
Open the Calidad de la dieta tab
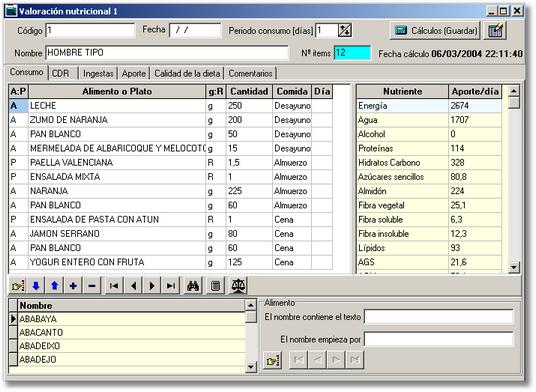187,73
